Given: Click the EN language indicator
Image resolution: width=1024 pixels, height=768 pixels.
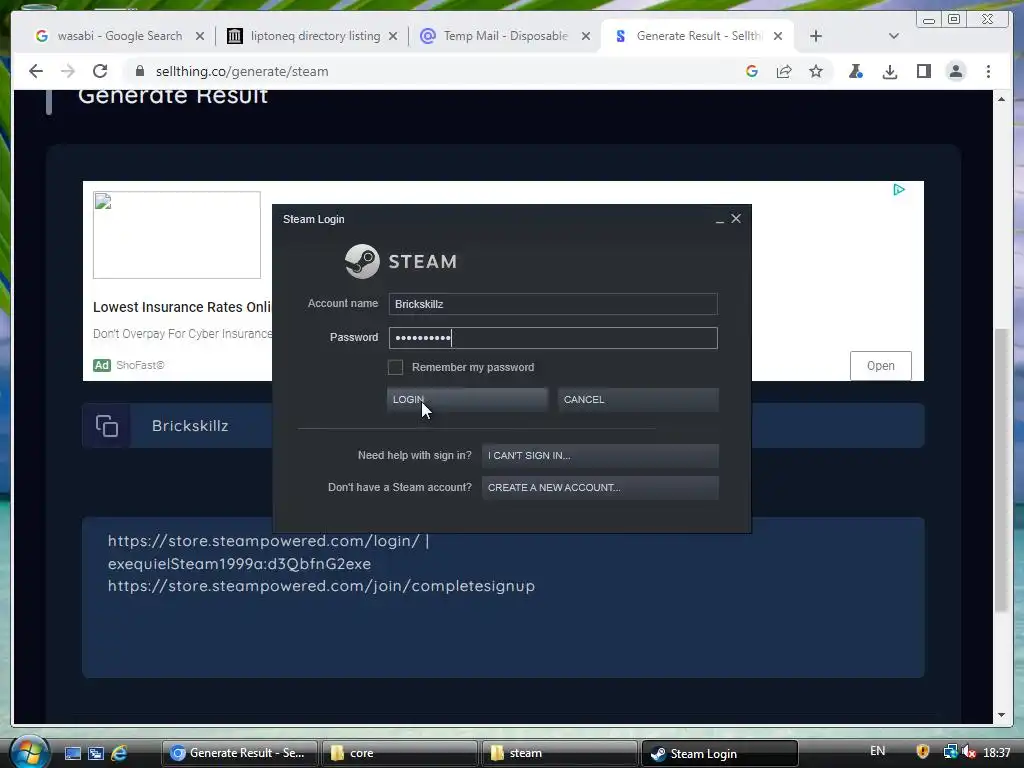Looking at the screenshot, I should pos(878,751).
